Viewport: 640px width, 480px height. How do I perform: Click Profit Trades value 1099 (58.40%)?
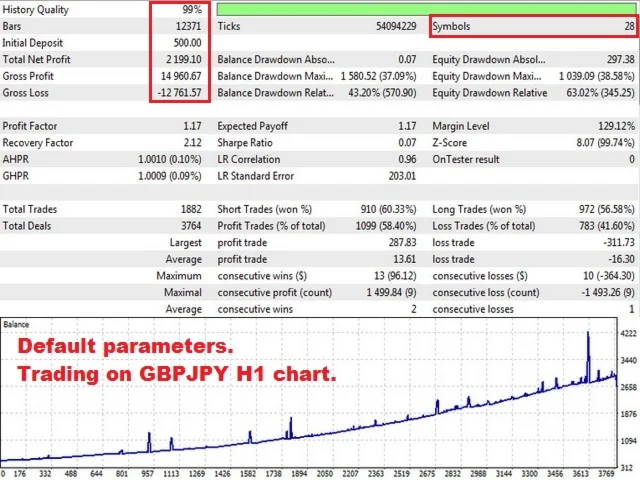click(386, 226)
